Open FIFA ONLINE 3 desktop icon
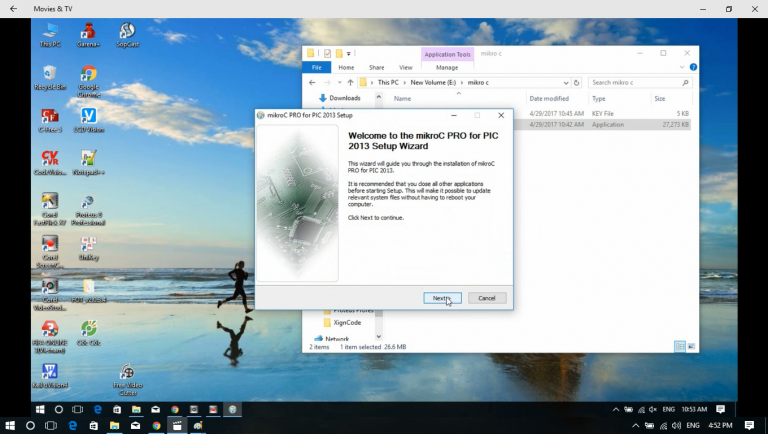This screenshot has height=434, width=768. click(50, 337)
